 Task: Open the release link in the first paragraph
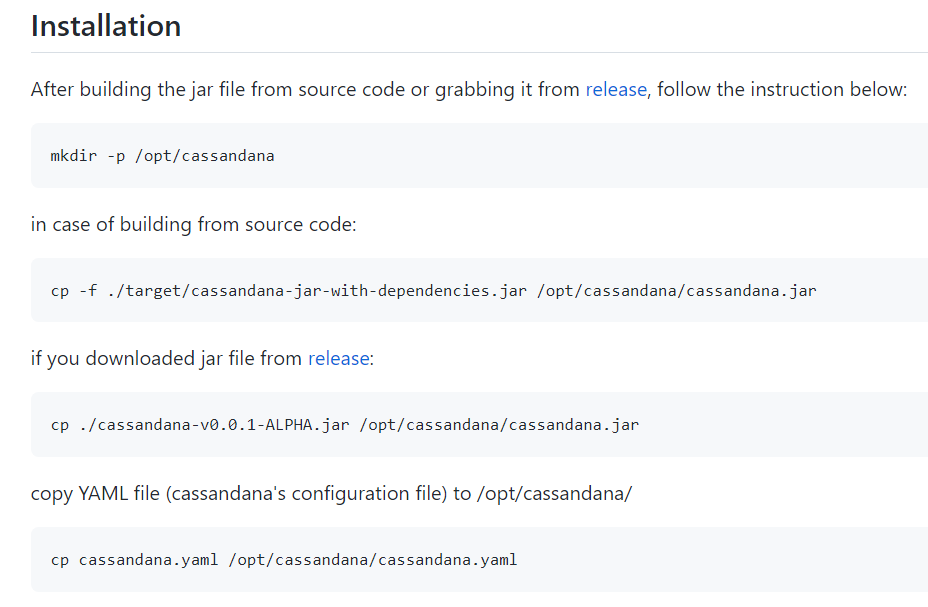coord(616,89)
